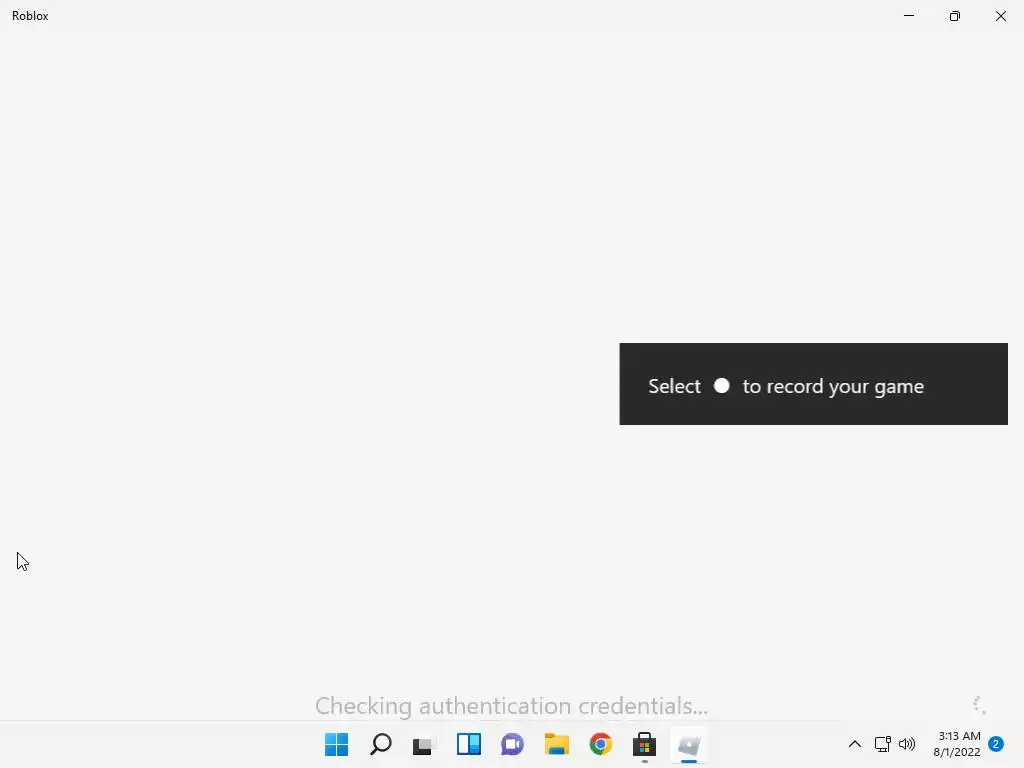Close the Roblox window
1024x768 pixels.
[1000, 16]
